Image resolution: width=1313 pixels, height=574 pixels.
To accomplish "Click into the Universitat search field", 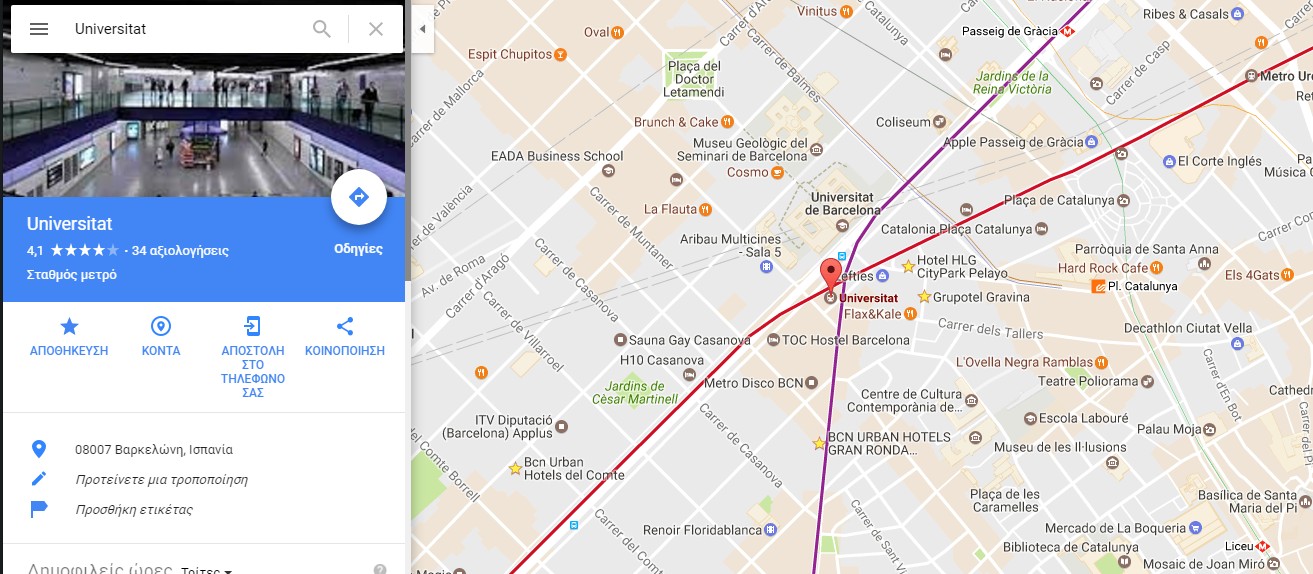I will (x=185, y=29).
